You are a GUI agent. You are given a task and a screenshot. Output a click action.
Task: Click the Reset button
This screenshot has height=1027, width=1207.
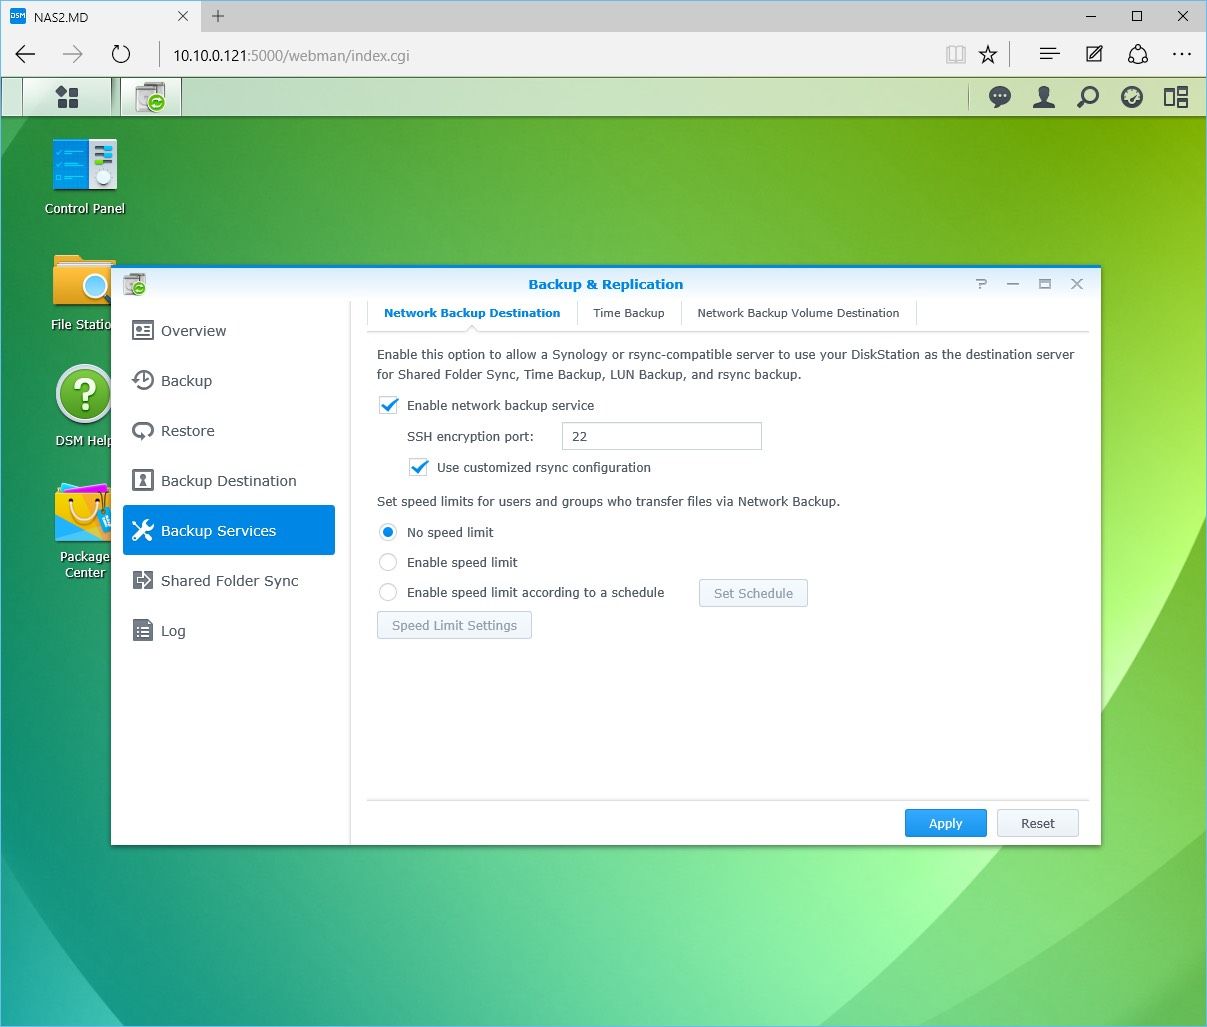[x=1037, y=823]
